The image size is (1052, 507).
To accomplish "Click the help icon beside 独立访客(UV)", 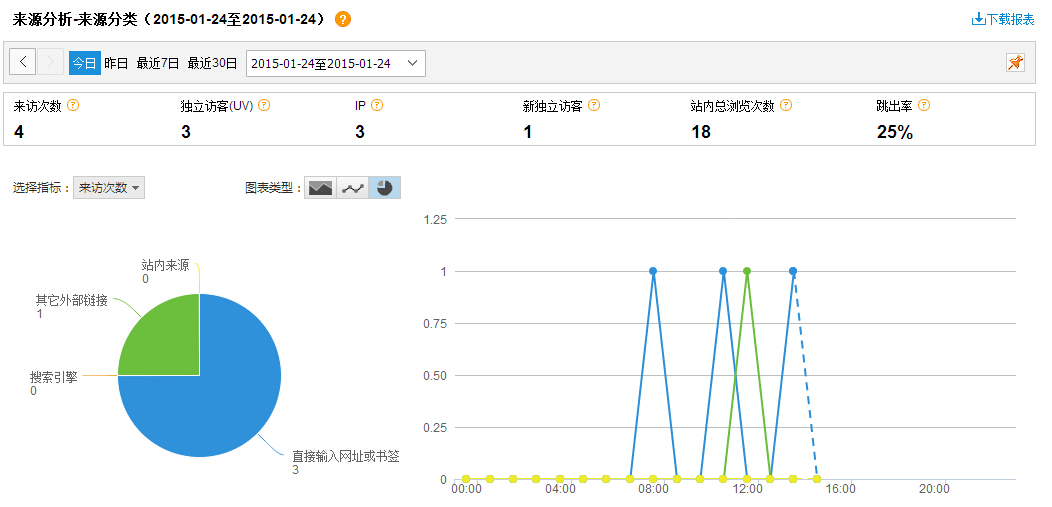I will 264,105.
